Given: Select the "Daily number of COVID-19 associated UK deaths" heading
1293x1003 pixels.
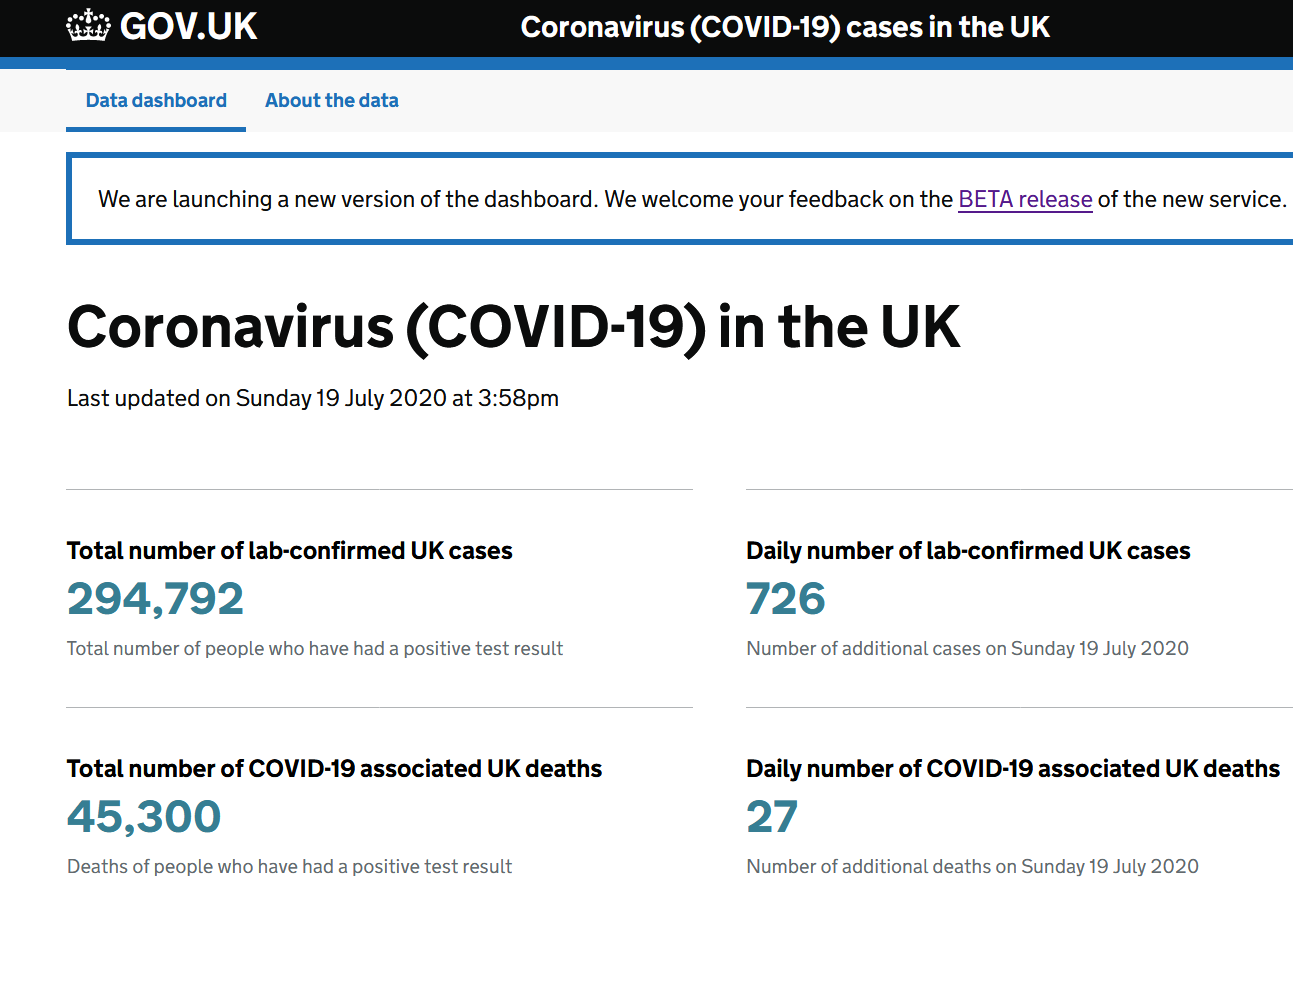Looking at the screenshot, I should click(x=1013, y=769).
